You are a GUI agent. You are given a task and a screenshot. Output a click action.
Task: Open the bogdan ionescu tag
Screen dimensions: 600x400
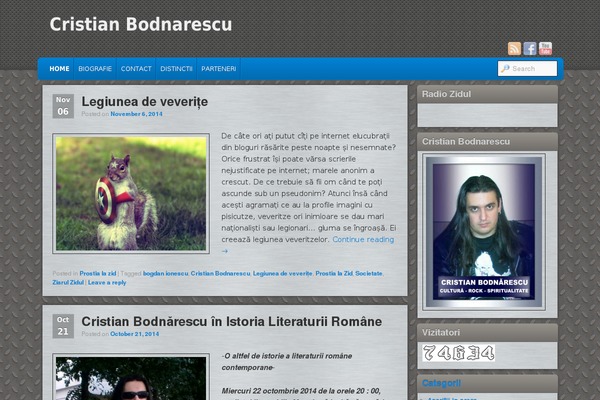click(x=165, y=273)
